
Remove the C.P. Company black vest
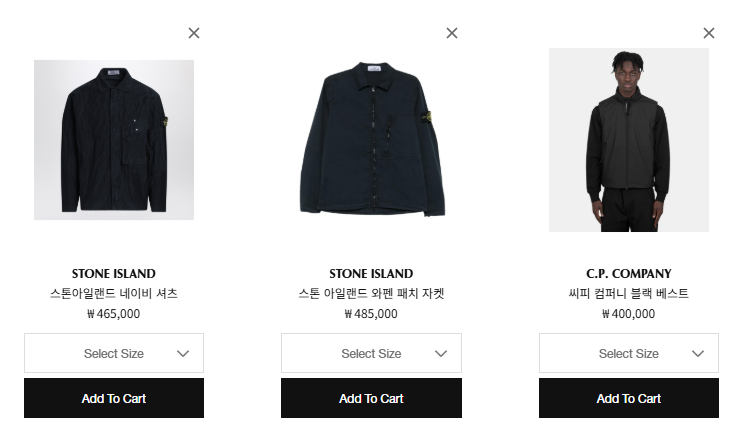click(x=709, y=33)
